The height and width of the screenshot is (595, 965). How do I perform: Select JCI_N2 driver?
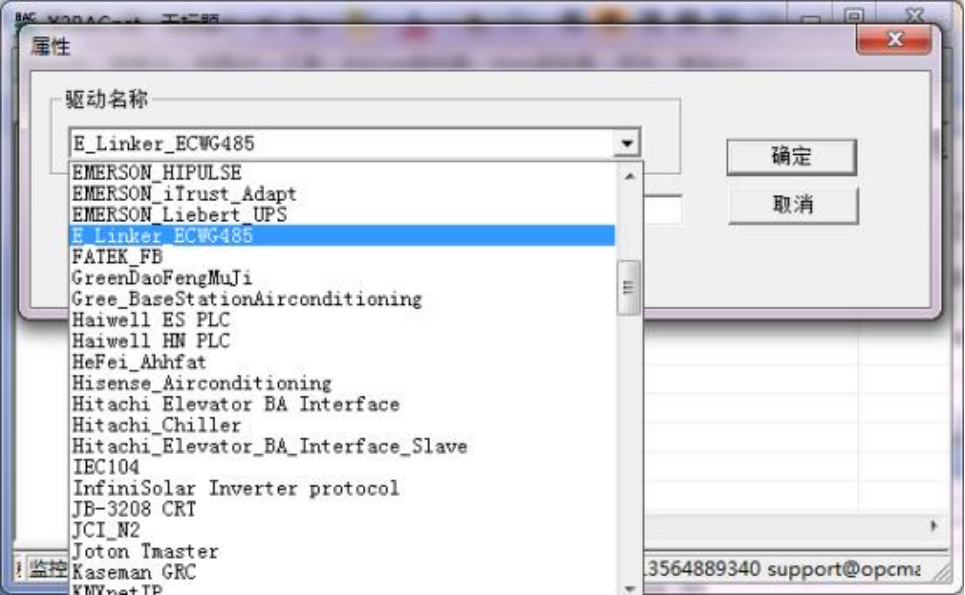[x=343, y=530]
